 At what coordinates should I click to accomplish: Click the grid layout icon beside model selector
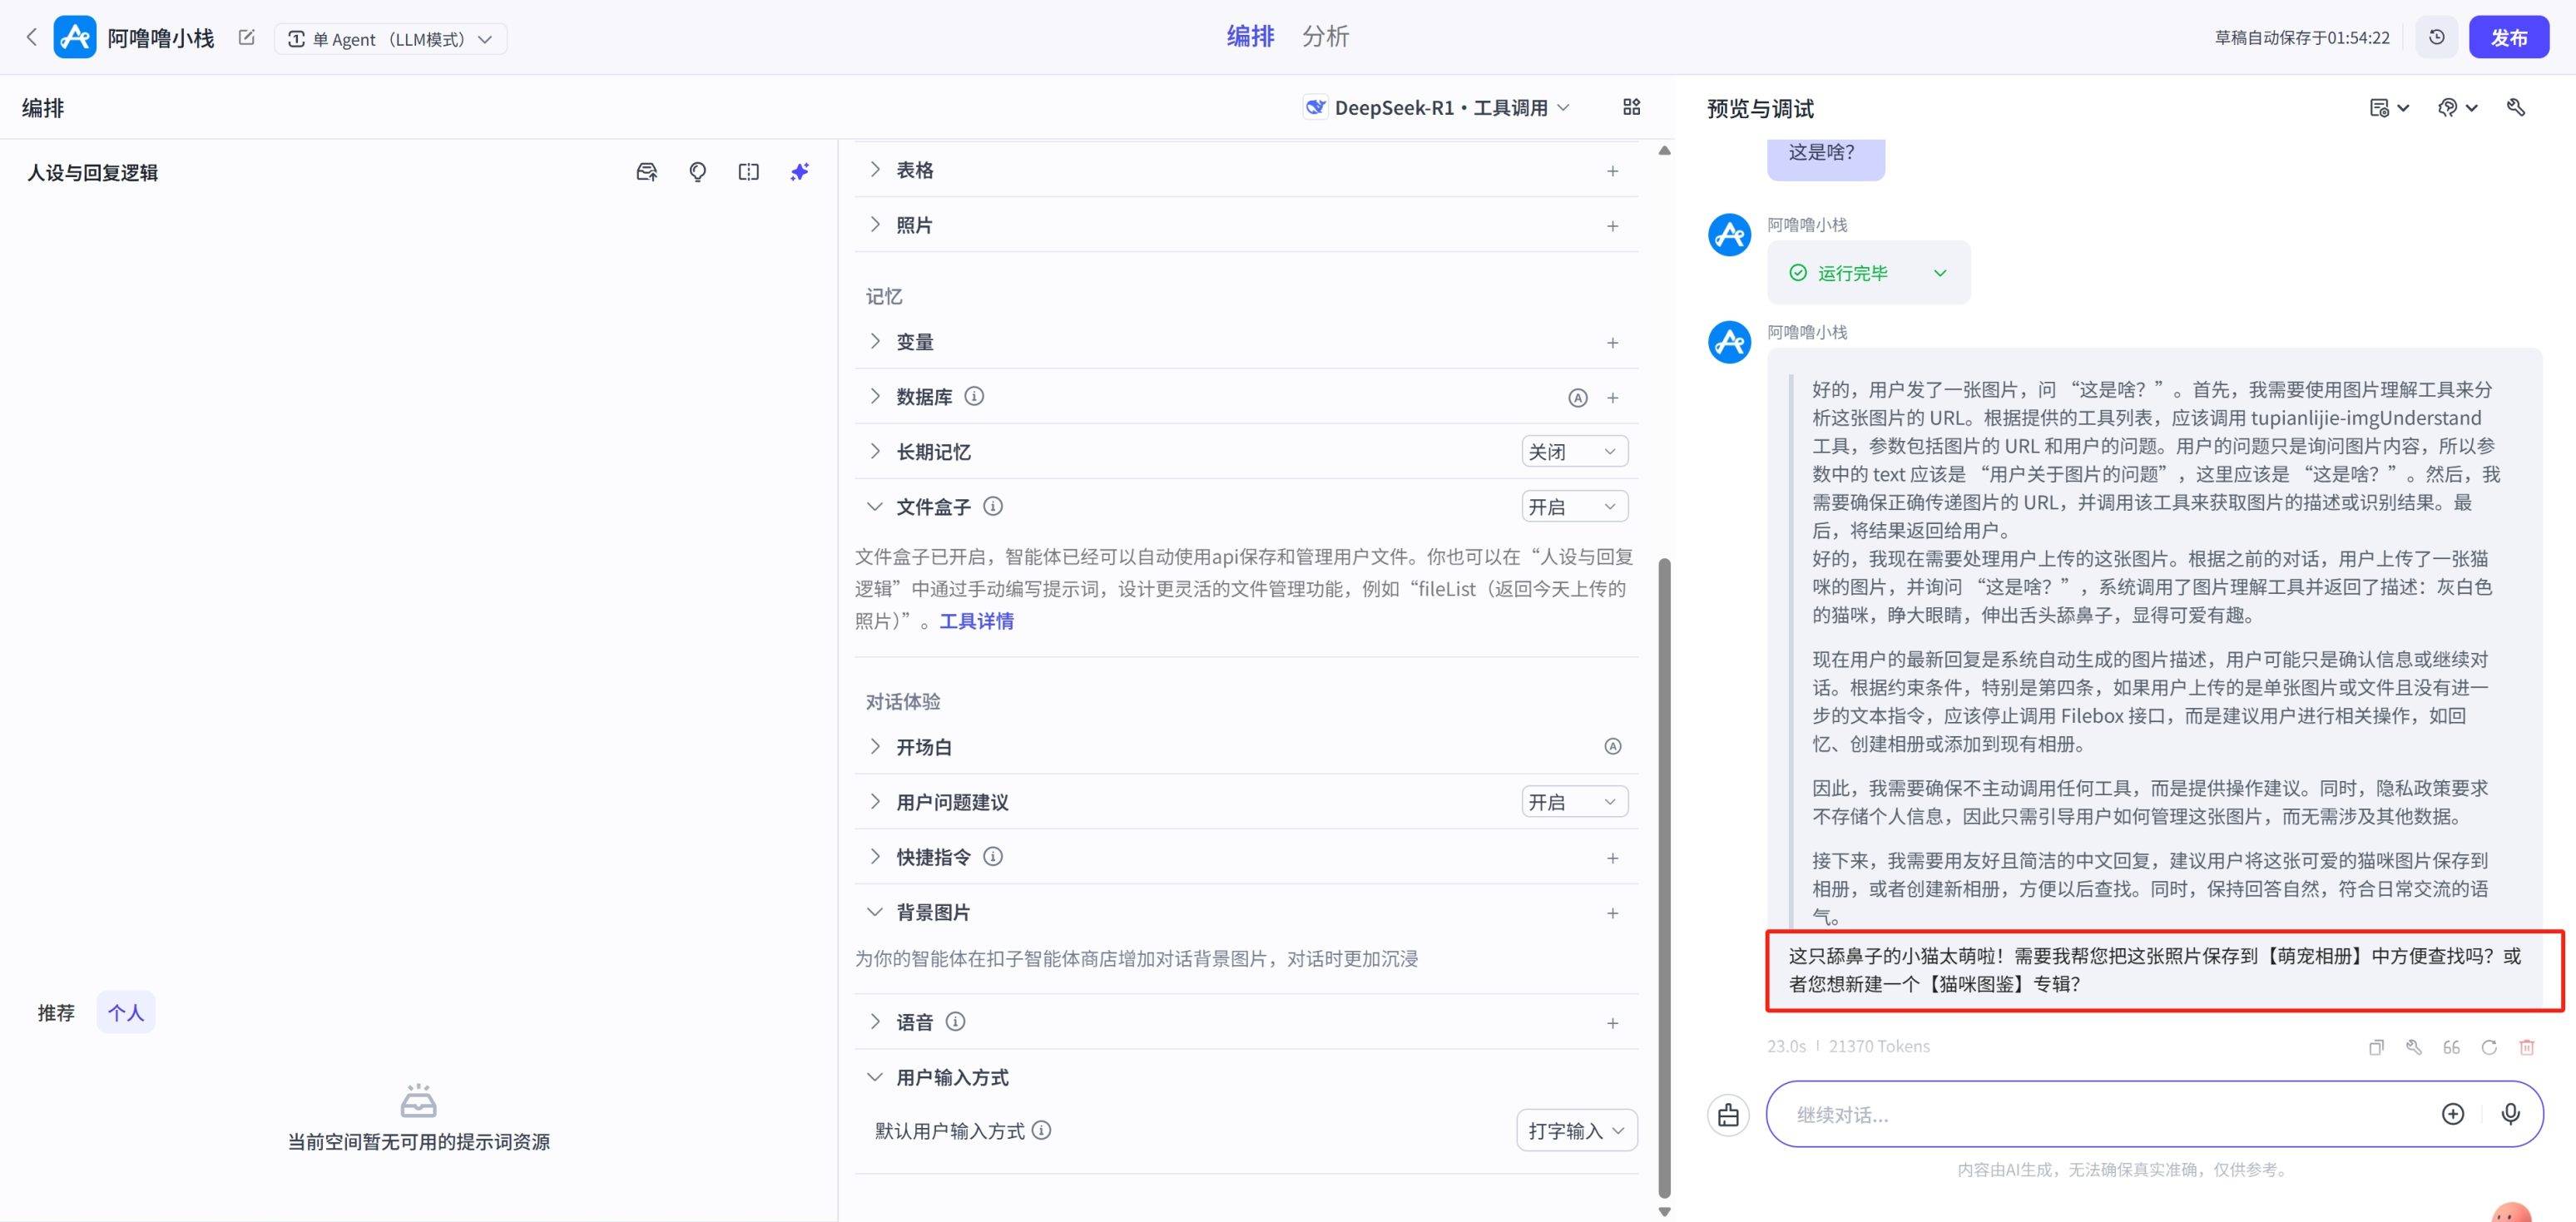click(x=1631, y=107)
